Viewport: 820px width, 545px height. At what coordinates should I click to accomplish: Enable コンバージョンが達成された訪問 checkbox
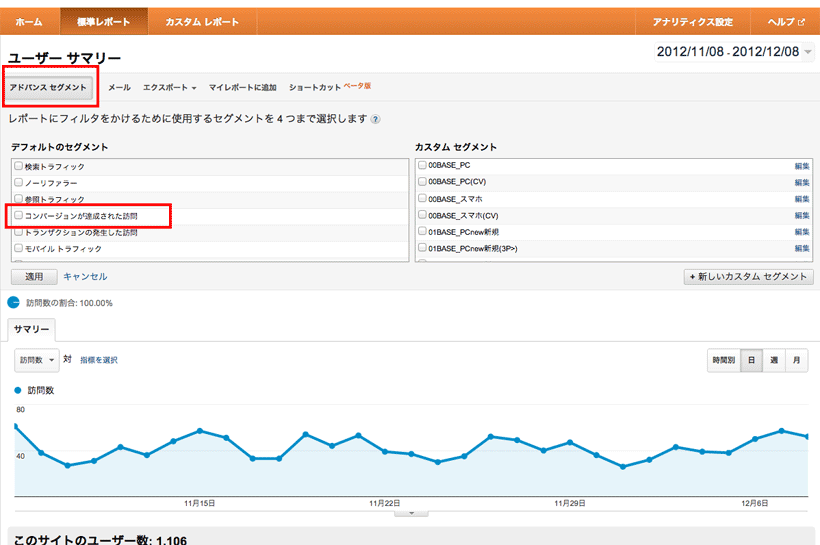point(19,215)
